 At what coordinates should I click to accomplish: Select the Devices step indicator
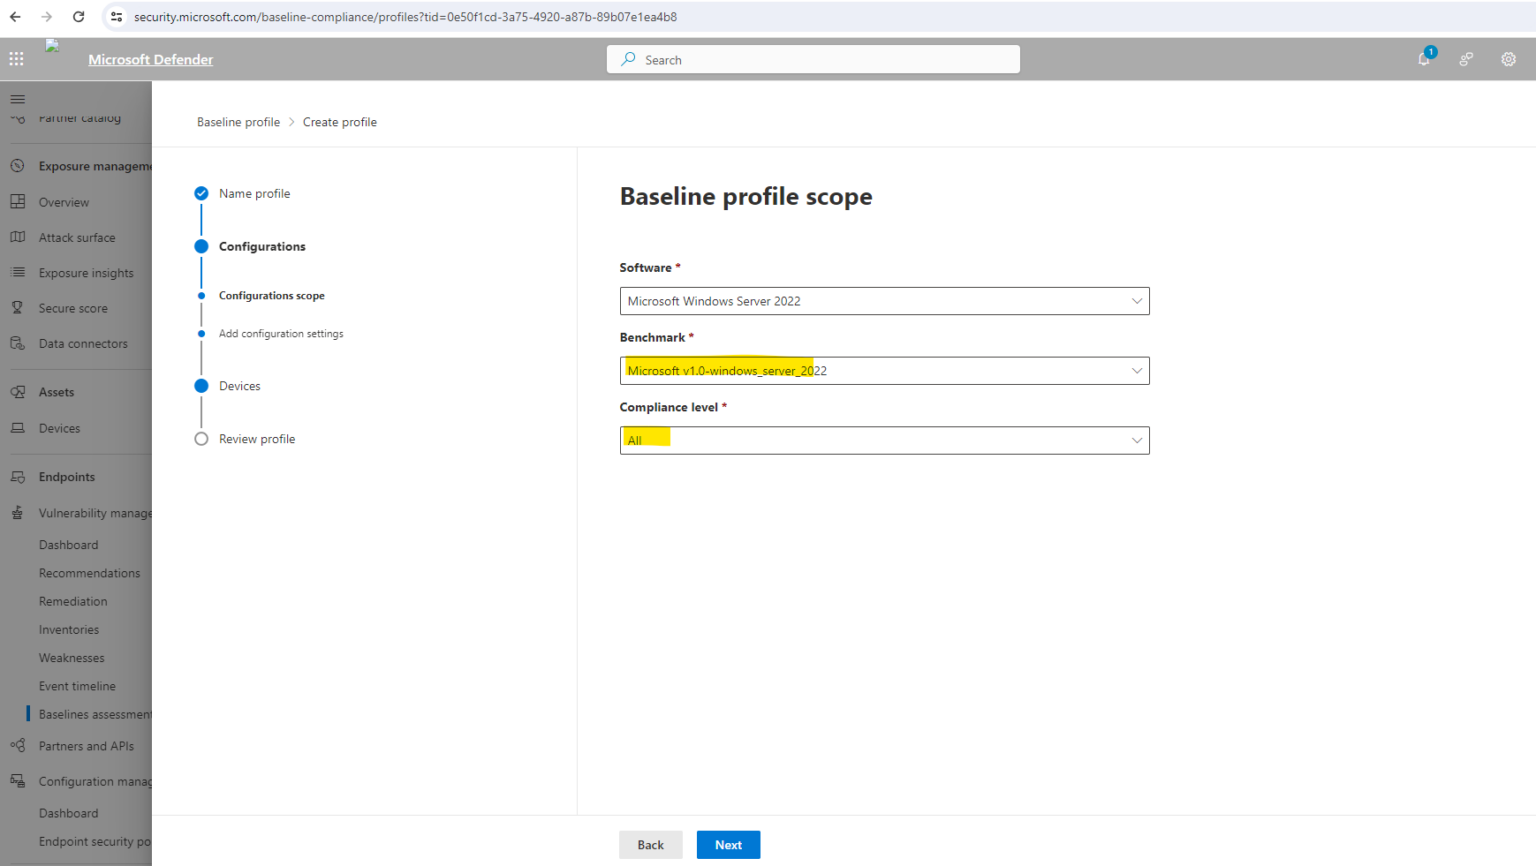point(201,385)
